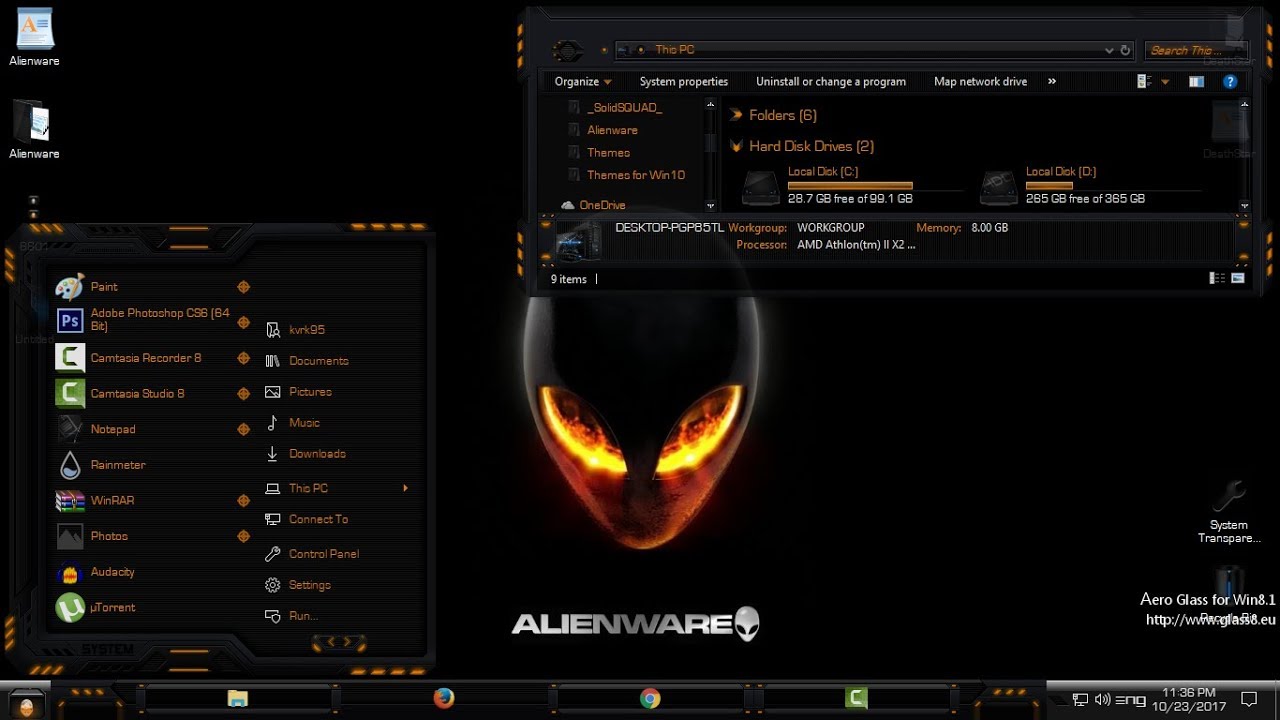The width and height of the screenshot is (1280, 720).
Task: Switch Explorer to large icons view in status bar
Action: pos(1238,279)
